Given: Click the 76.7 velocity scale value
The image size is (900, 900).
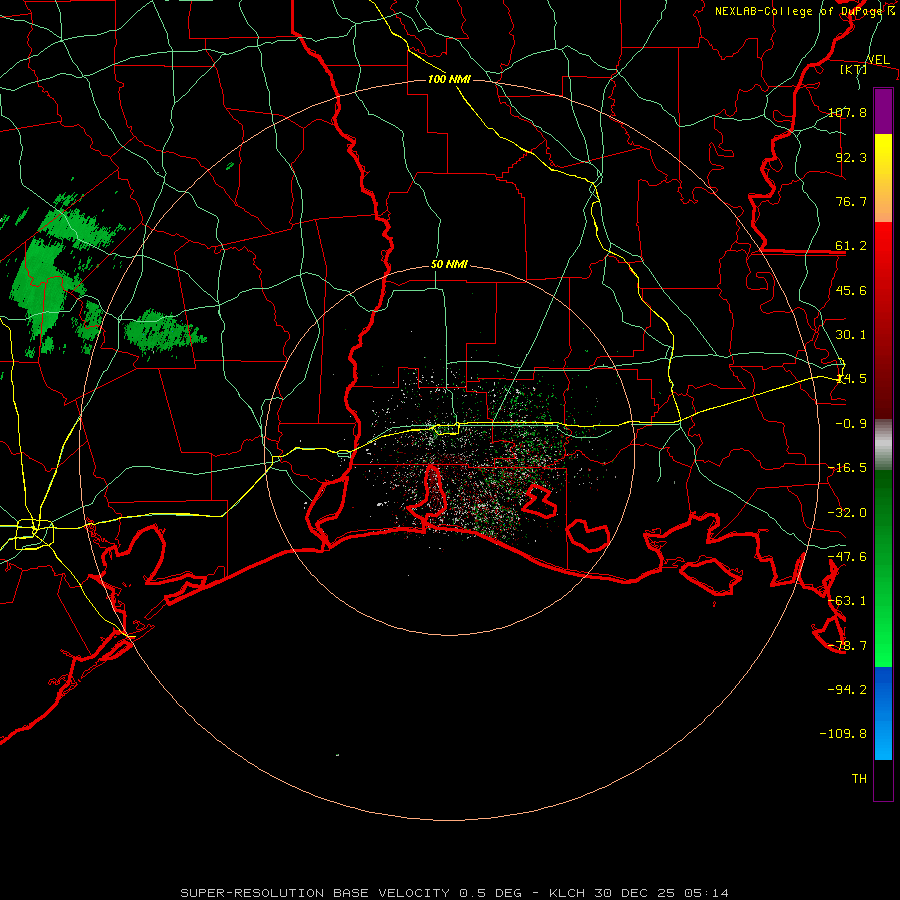Looking at the screenshot, I should (x=851, y=201).
